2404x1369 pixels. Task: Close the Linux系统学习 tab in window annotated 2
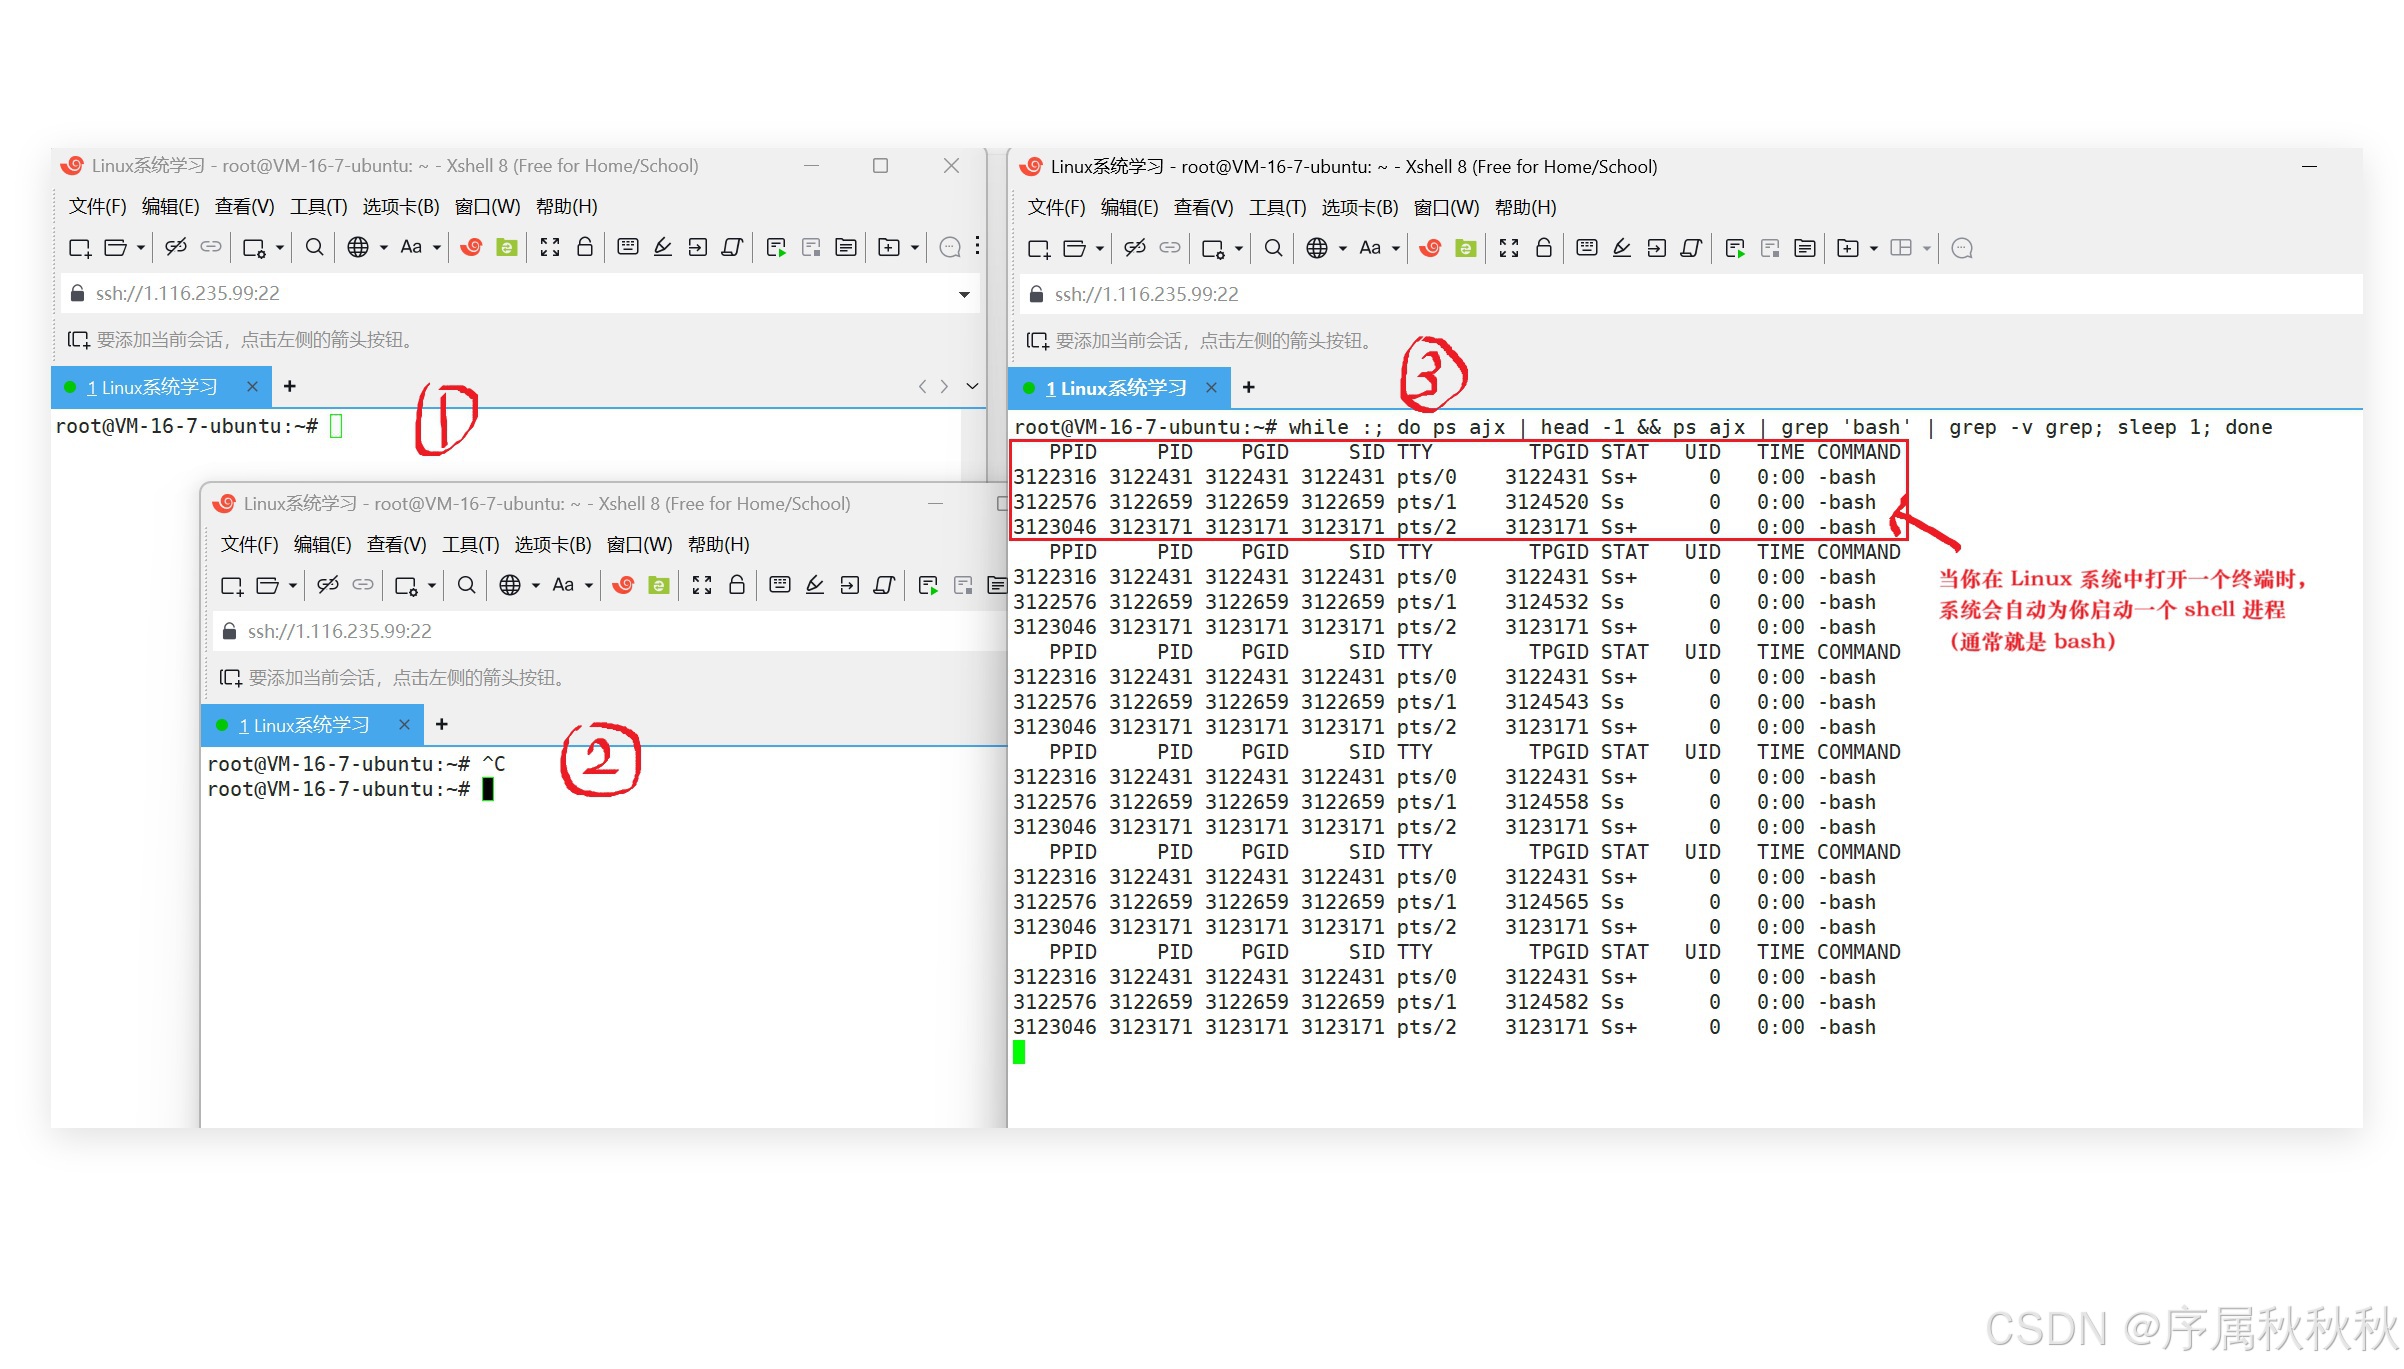(x=404, y=725)
